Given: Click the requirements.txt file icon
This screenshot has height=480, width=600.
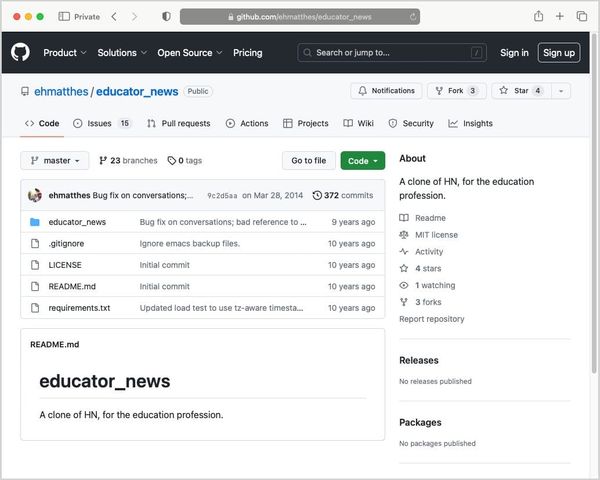Looking at the screenshot, I should 35,308.
